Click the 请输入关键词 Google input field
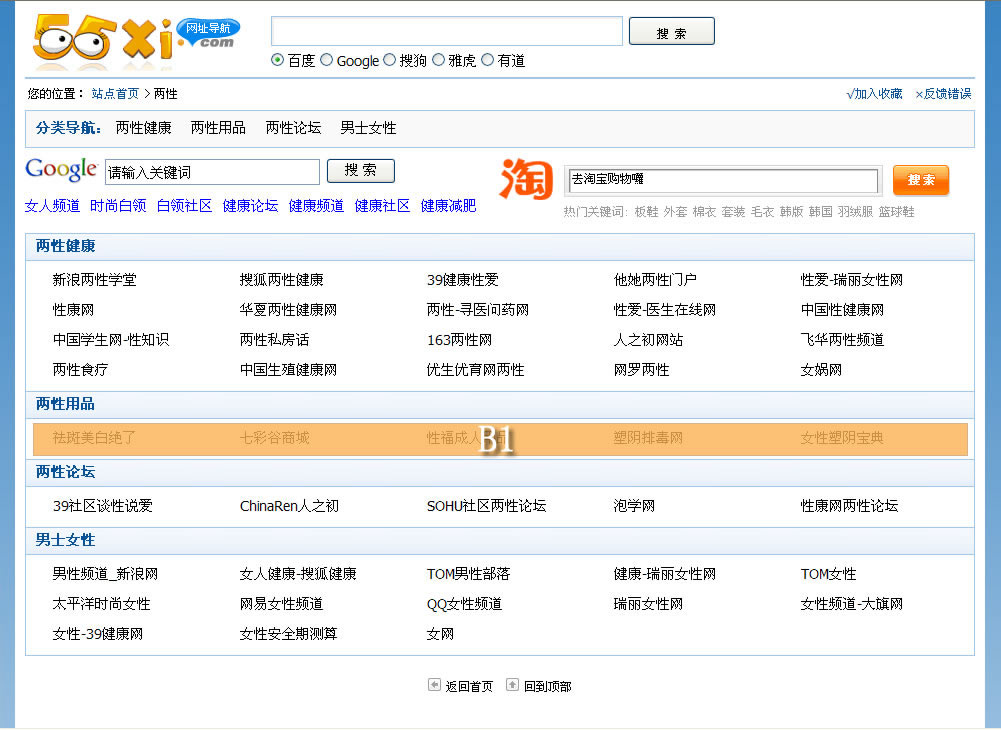The height and width of the screenshot is (730, 1001). [212, 172]
